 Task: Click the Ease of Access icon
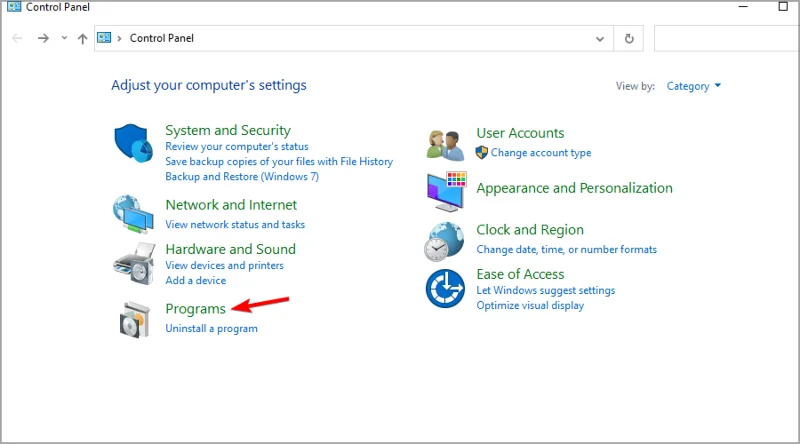pos(445,289)
